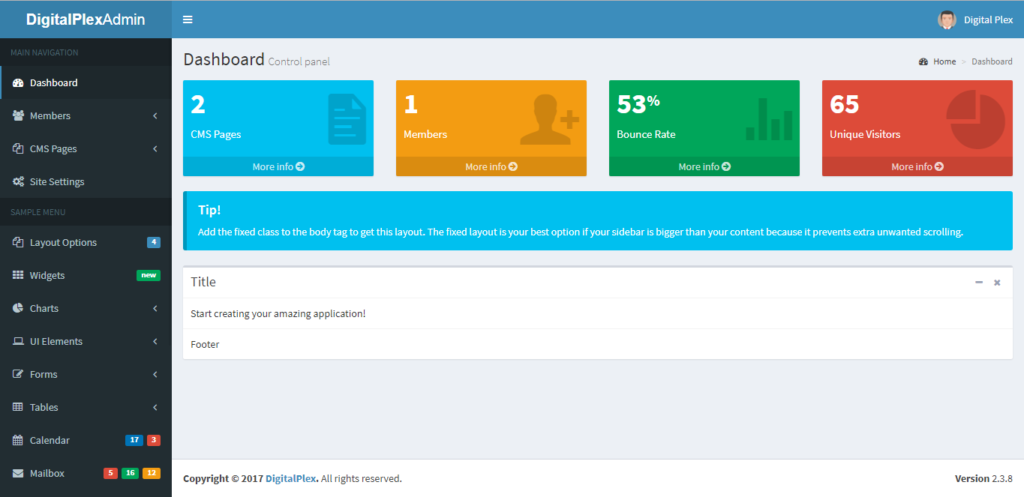The image size is (1024, 497).
Task: Click the Members group icon in the sidebar
Action: click(18, 116)
